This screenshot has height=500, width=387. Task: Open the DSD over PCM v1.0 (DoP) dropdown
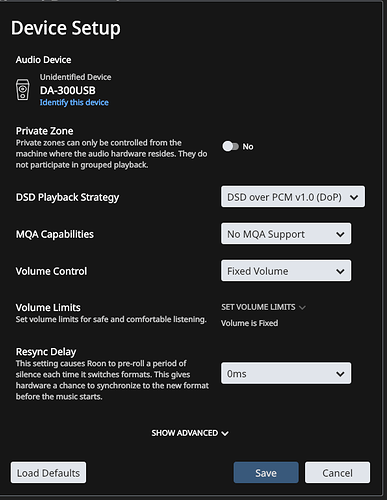(293, 197)
